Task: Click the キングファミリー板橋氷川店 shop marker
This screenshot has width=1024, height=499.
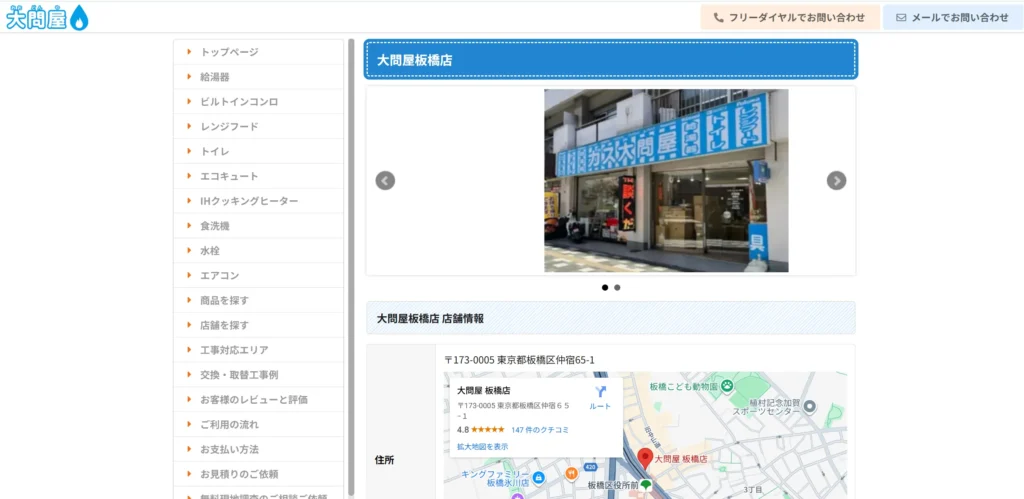Action: coord(539,478)
